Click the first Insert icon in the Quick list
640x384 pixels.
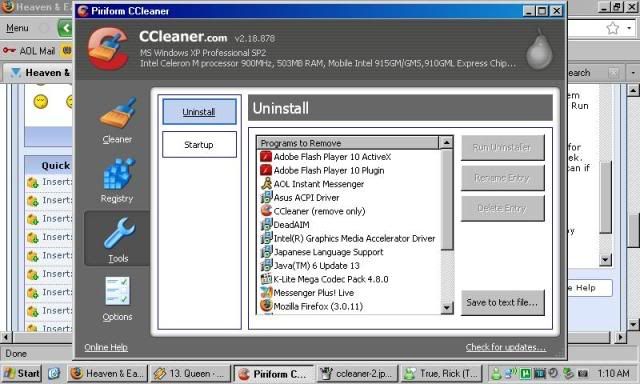33,182
